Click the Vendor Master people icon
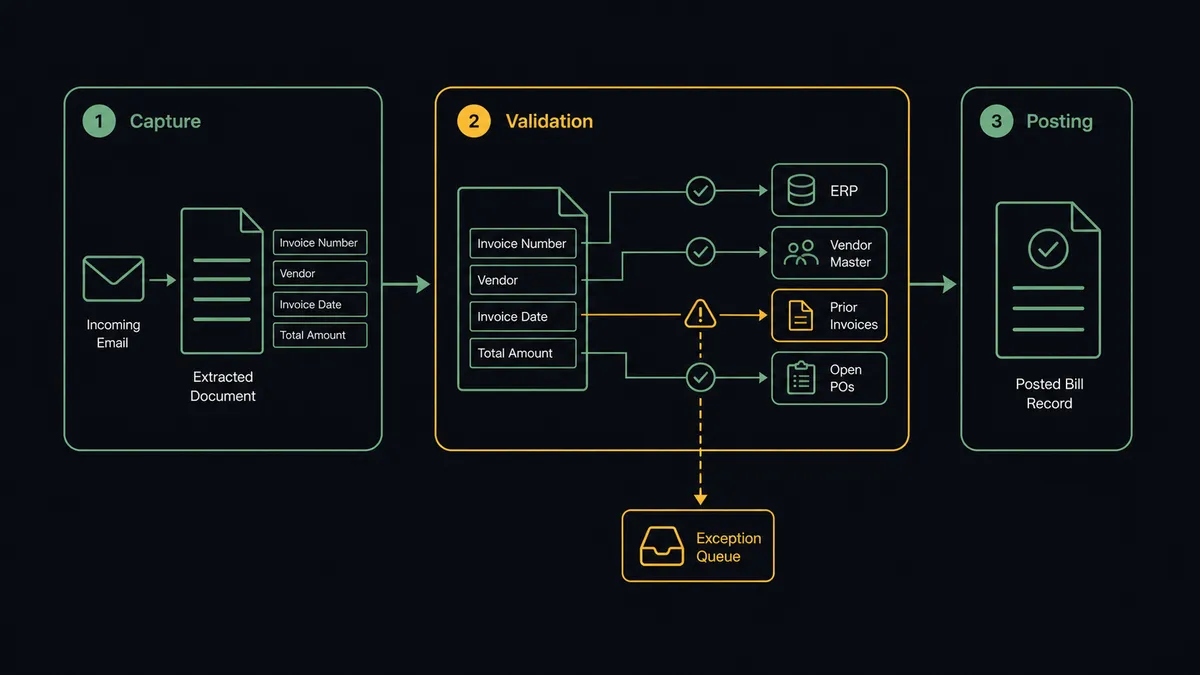The image size is (1200, 675). [801, 253]
